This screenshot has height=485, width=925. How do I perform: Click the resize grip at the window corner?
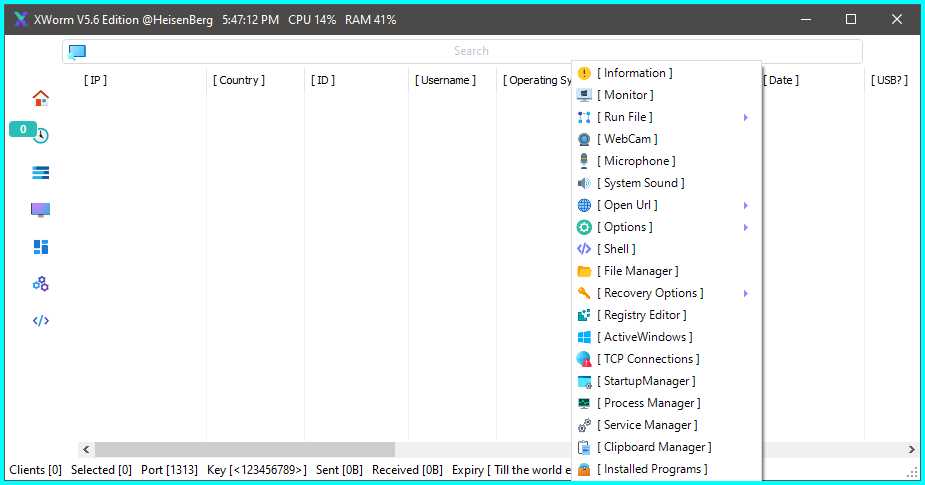click(912, 472)
